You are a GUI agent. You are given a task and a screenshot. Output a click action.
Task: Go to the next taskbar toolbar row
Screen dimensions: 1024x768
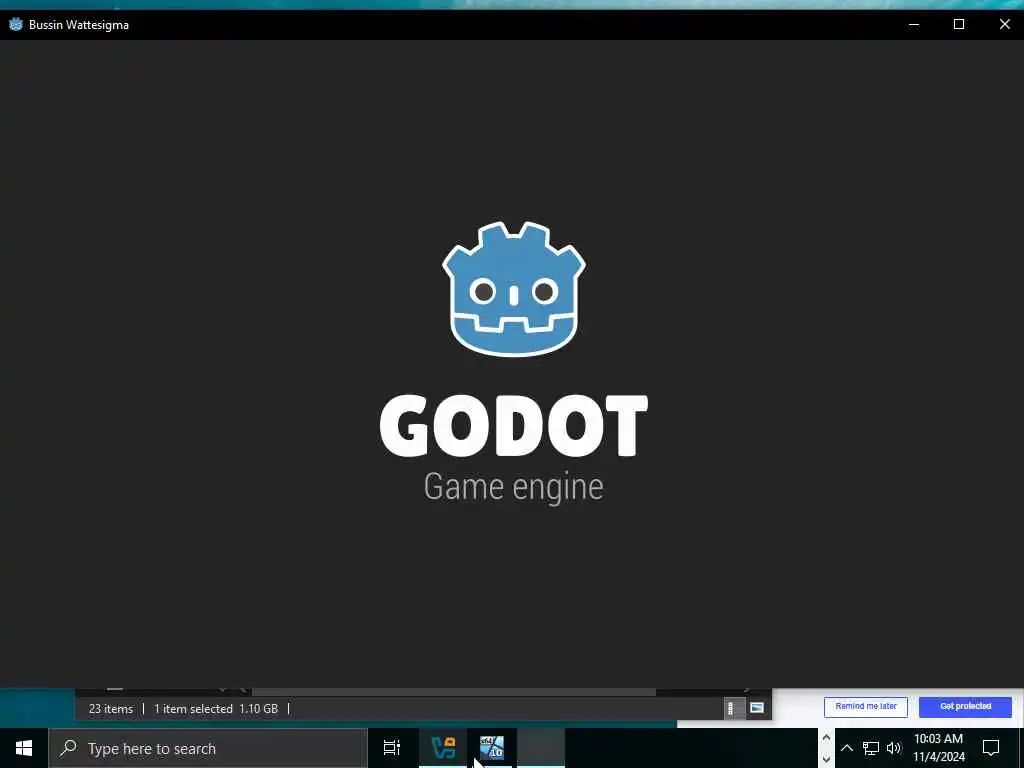826,760
